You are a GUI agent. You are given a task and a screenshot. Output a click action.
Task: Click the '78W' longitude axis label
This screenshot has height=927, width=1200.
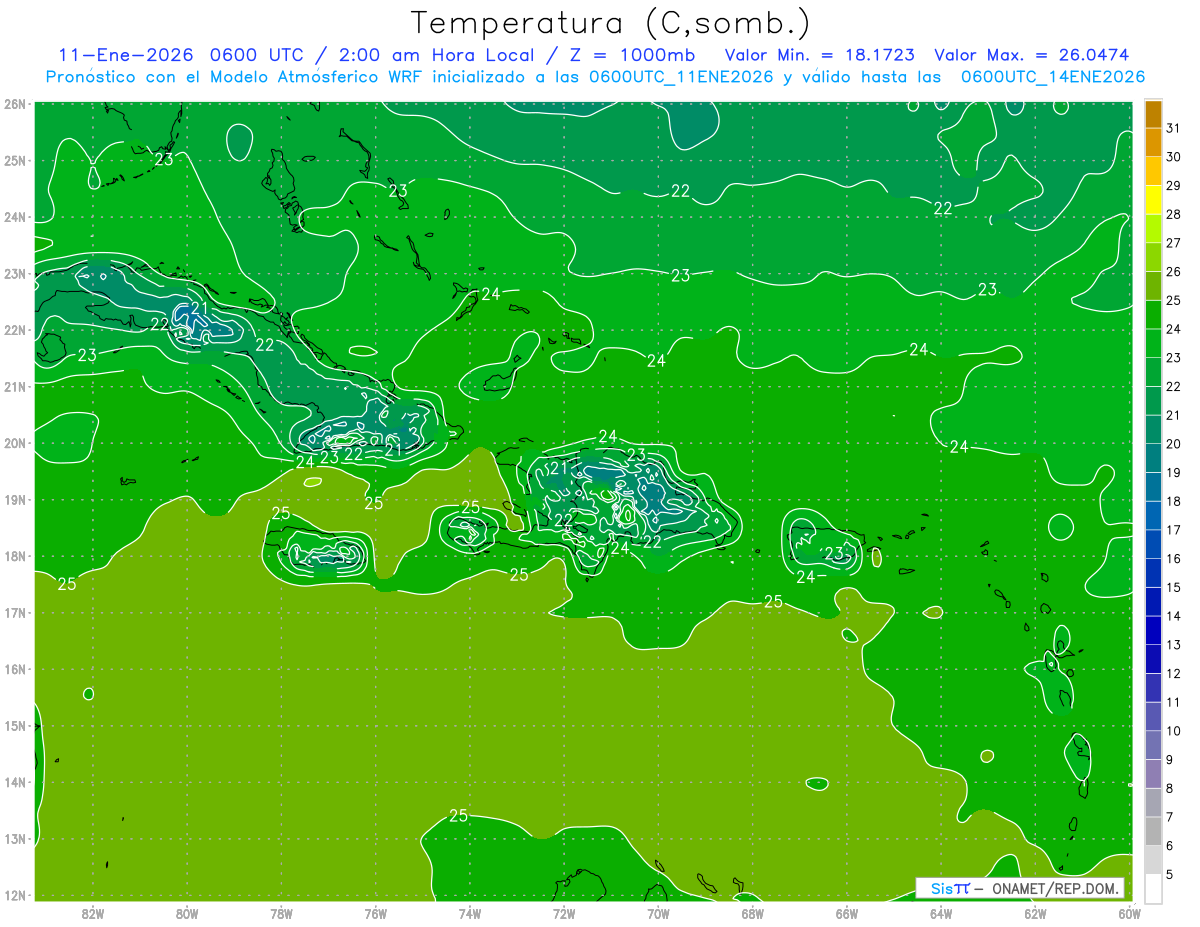click(281, 913)
